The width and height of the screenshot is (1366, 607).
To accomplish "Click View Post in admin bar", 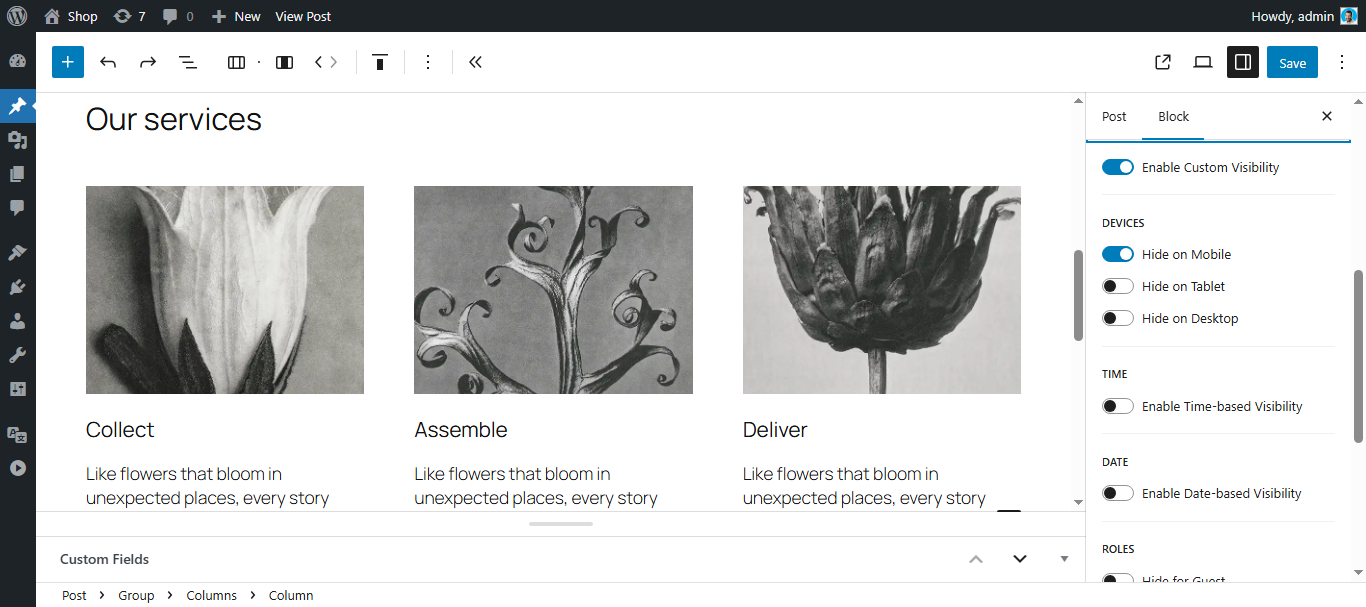I will (x=303, y=16).
